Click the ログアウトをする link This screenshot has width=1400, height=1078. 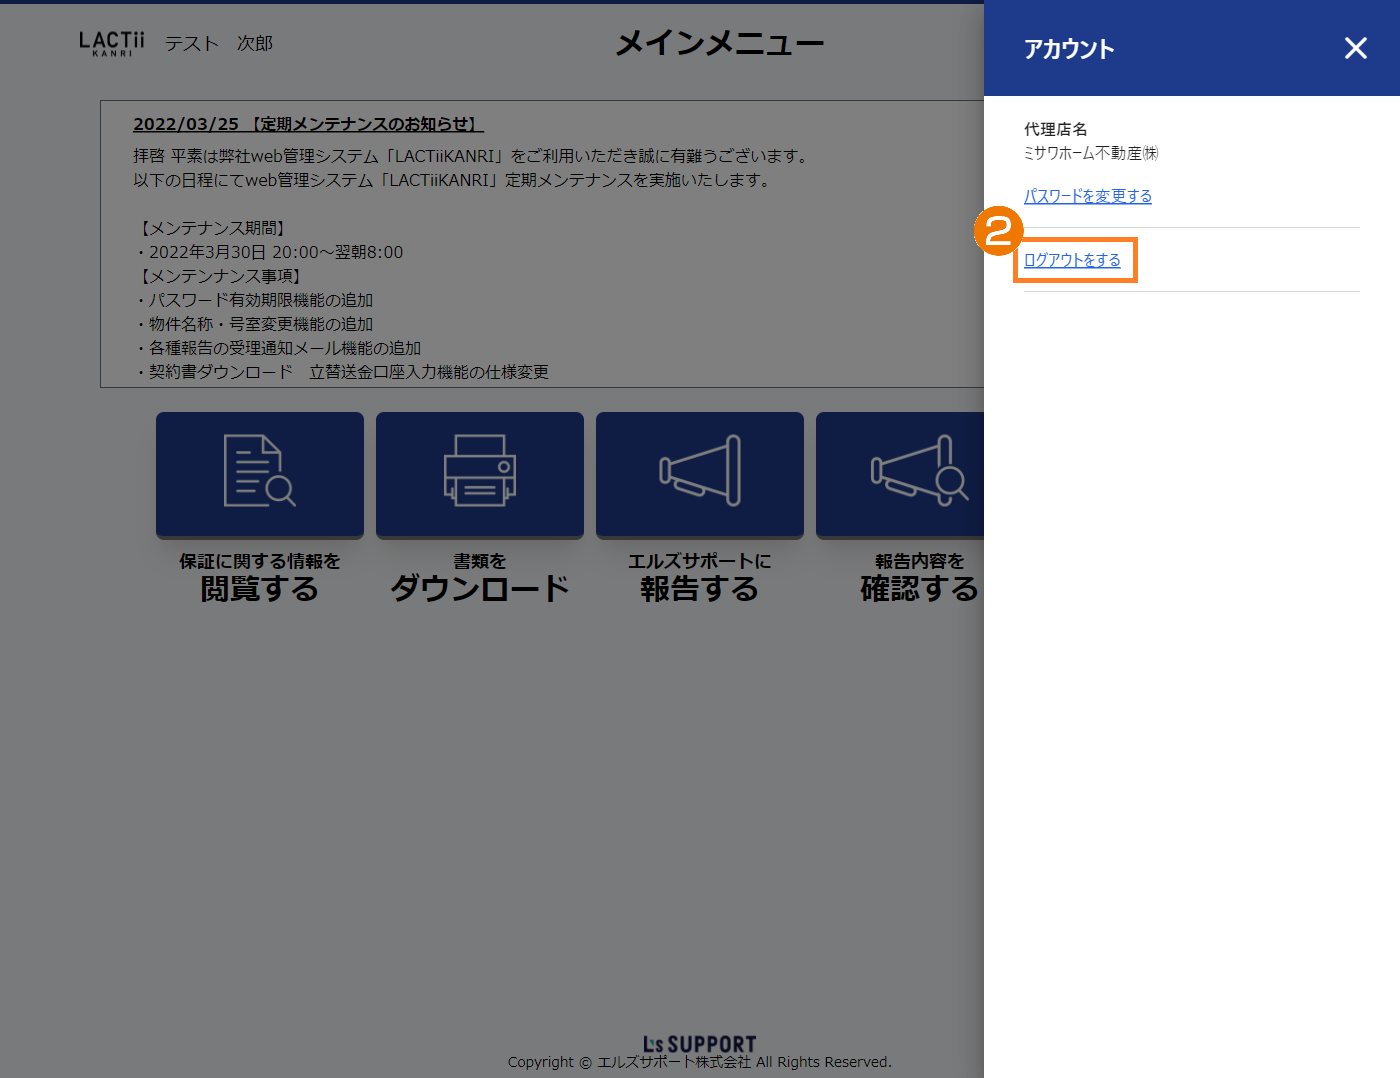point(1072,260)
